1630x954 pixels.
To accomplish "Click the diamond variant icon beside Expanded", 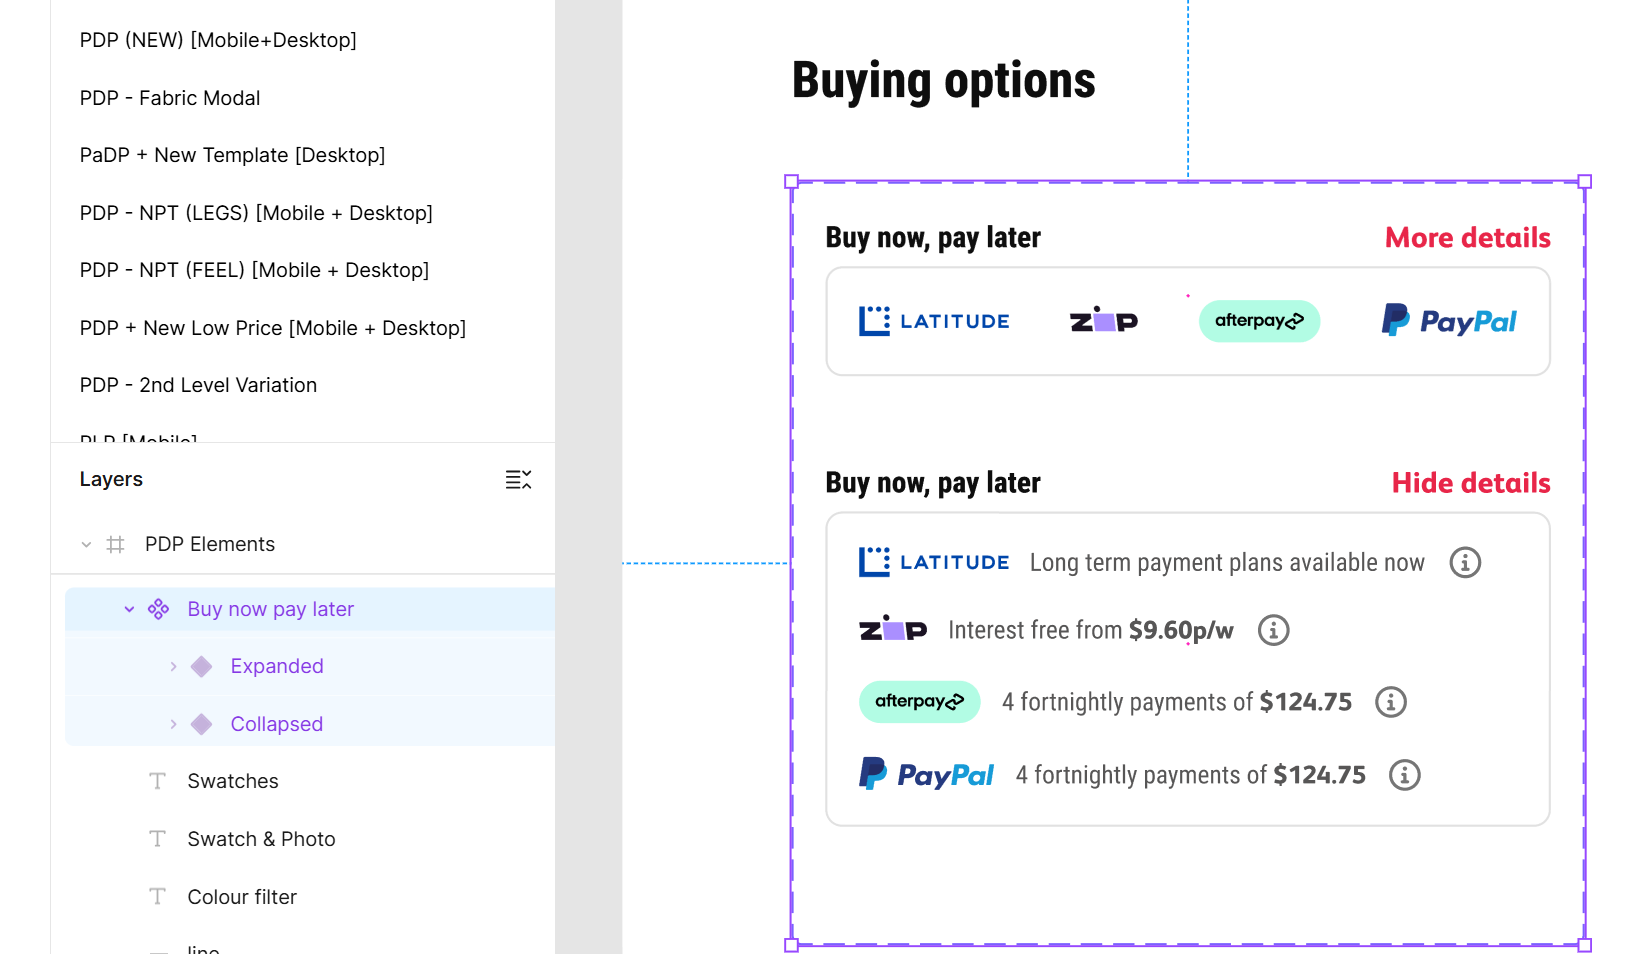I will [202, 667].
